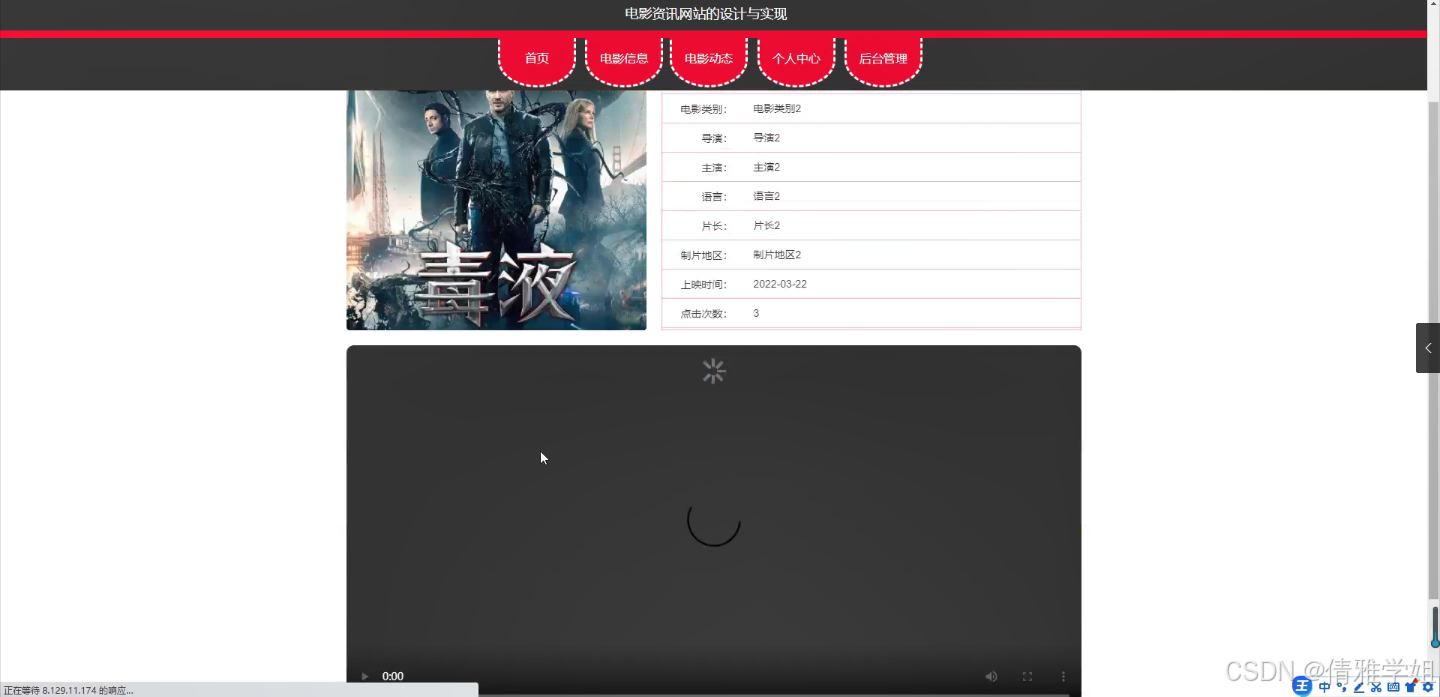Click the input method scissors screenshot icon
Screen dimensions: 1440x697
(x=1376, y=687)
